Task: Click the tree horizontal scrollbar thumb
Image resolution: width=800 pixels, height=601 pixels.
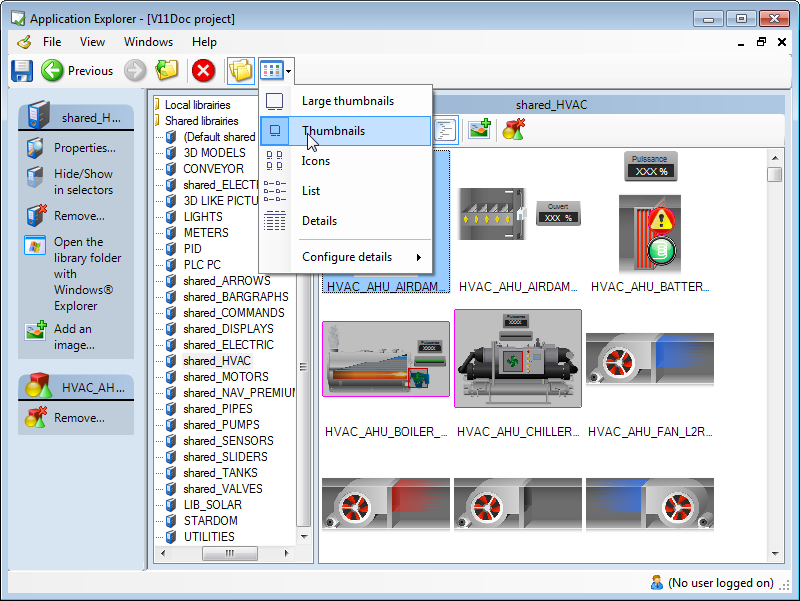Action: click(230, 553)
